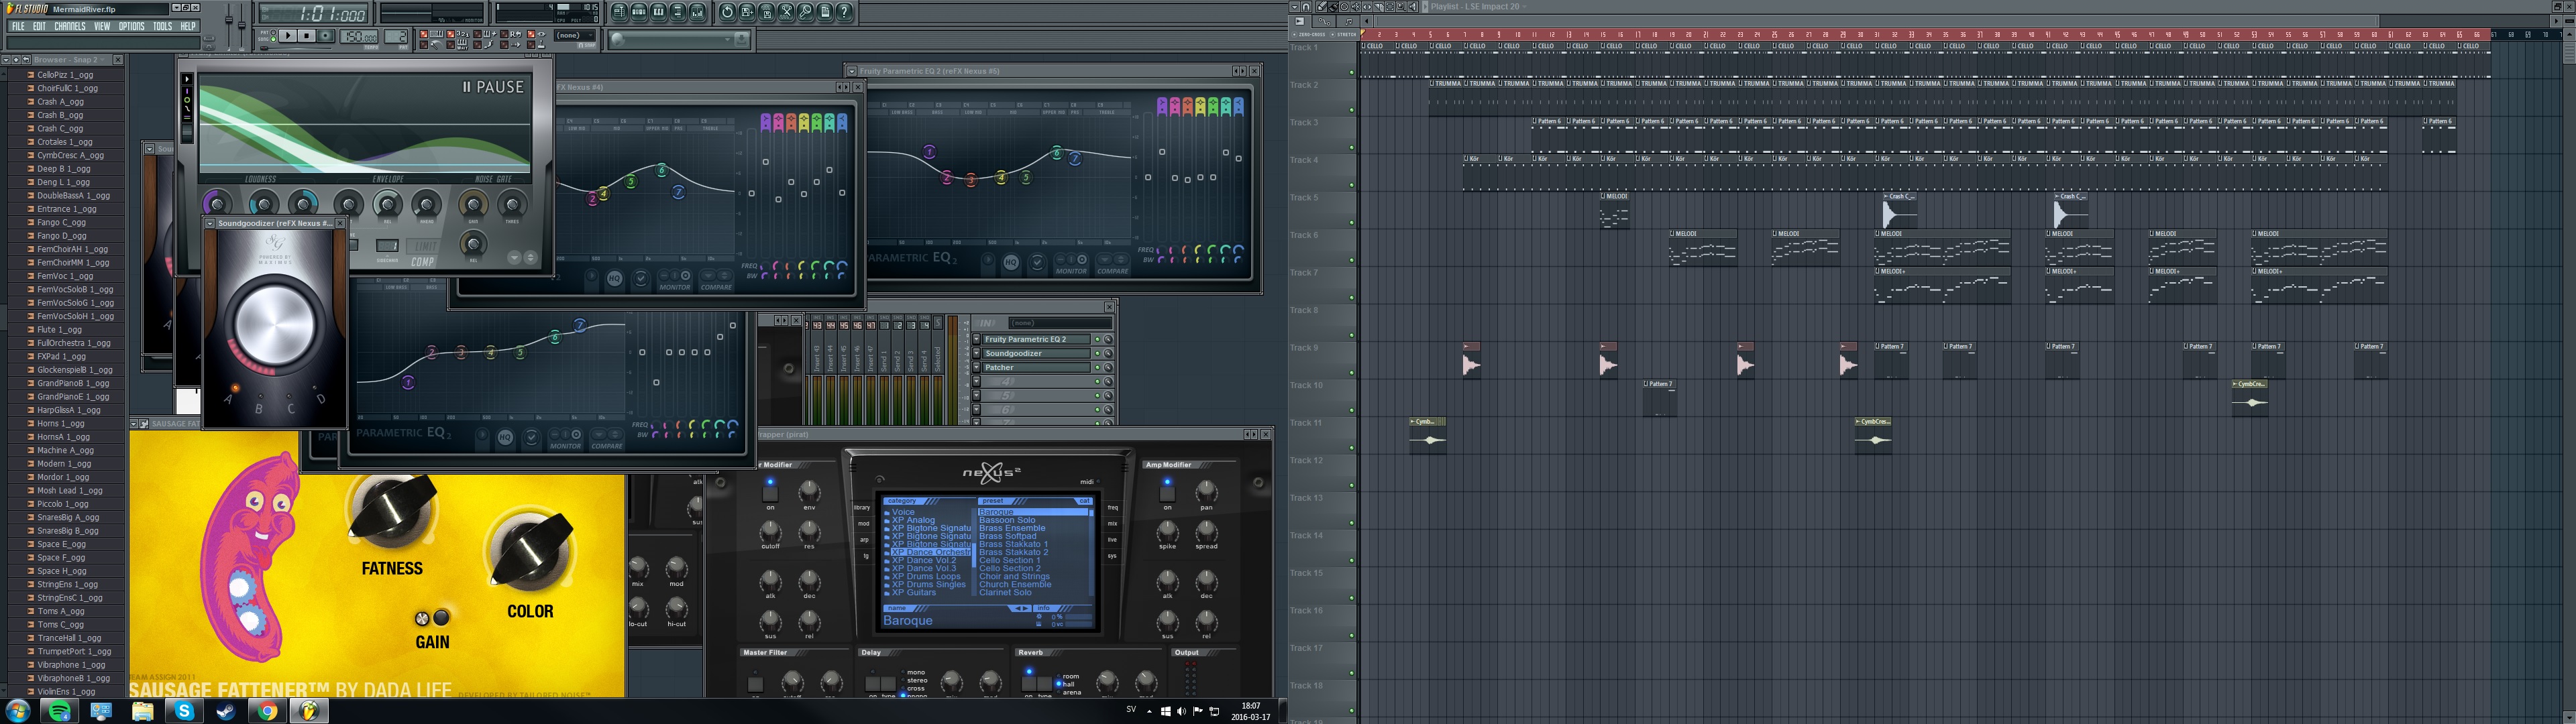Open the mixer view icon

[x=697, y=12]
